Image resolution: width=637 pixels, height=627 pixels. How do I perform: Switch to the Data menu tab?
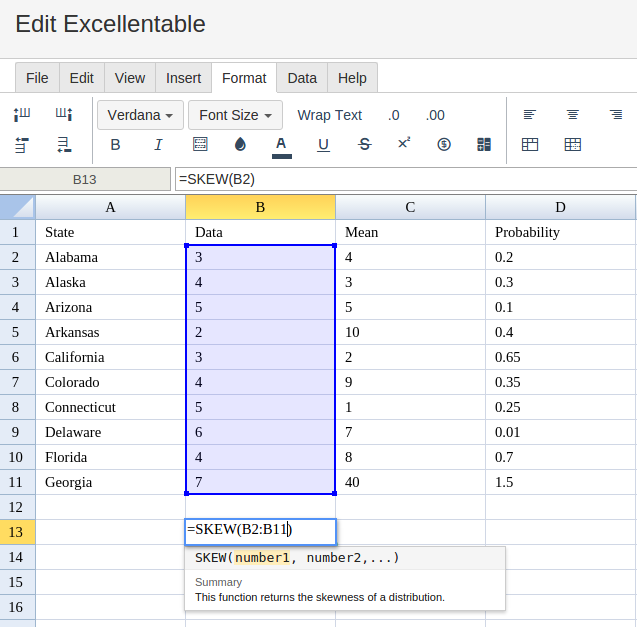[302, 78]
